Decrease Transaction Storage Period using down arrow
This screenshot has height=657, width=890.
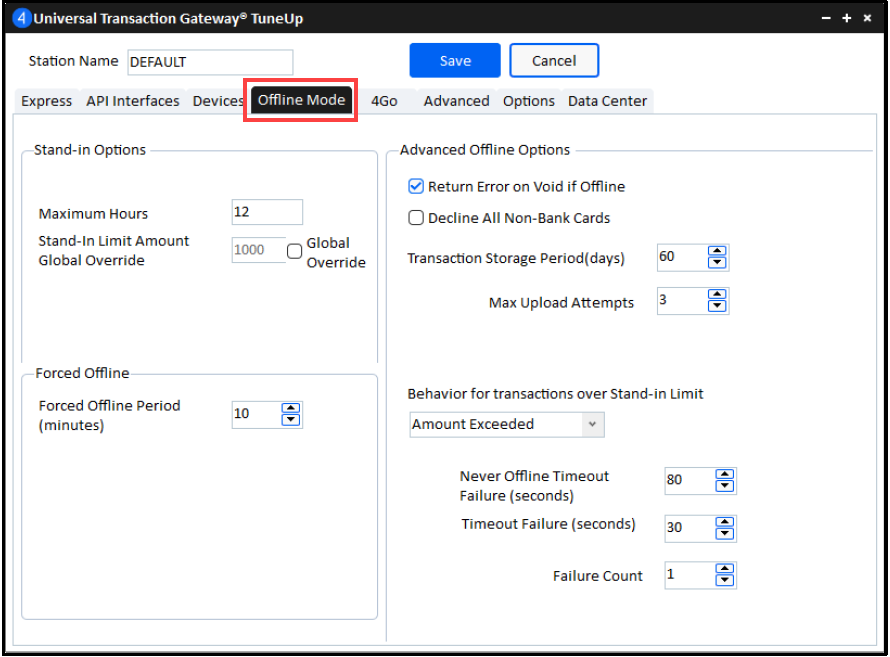717,263
